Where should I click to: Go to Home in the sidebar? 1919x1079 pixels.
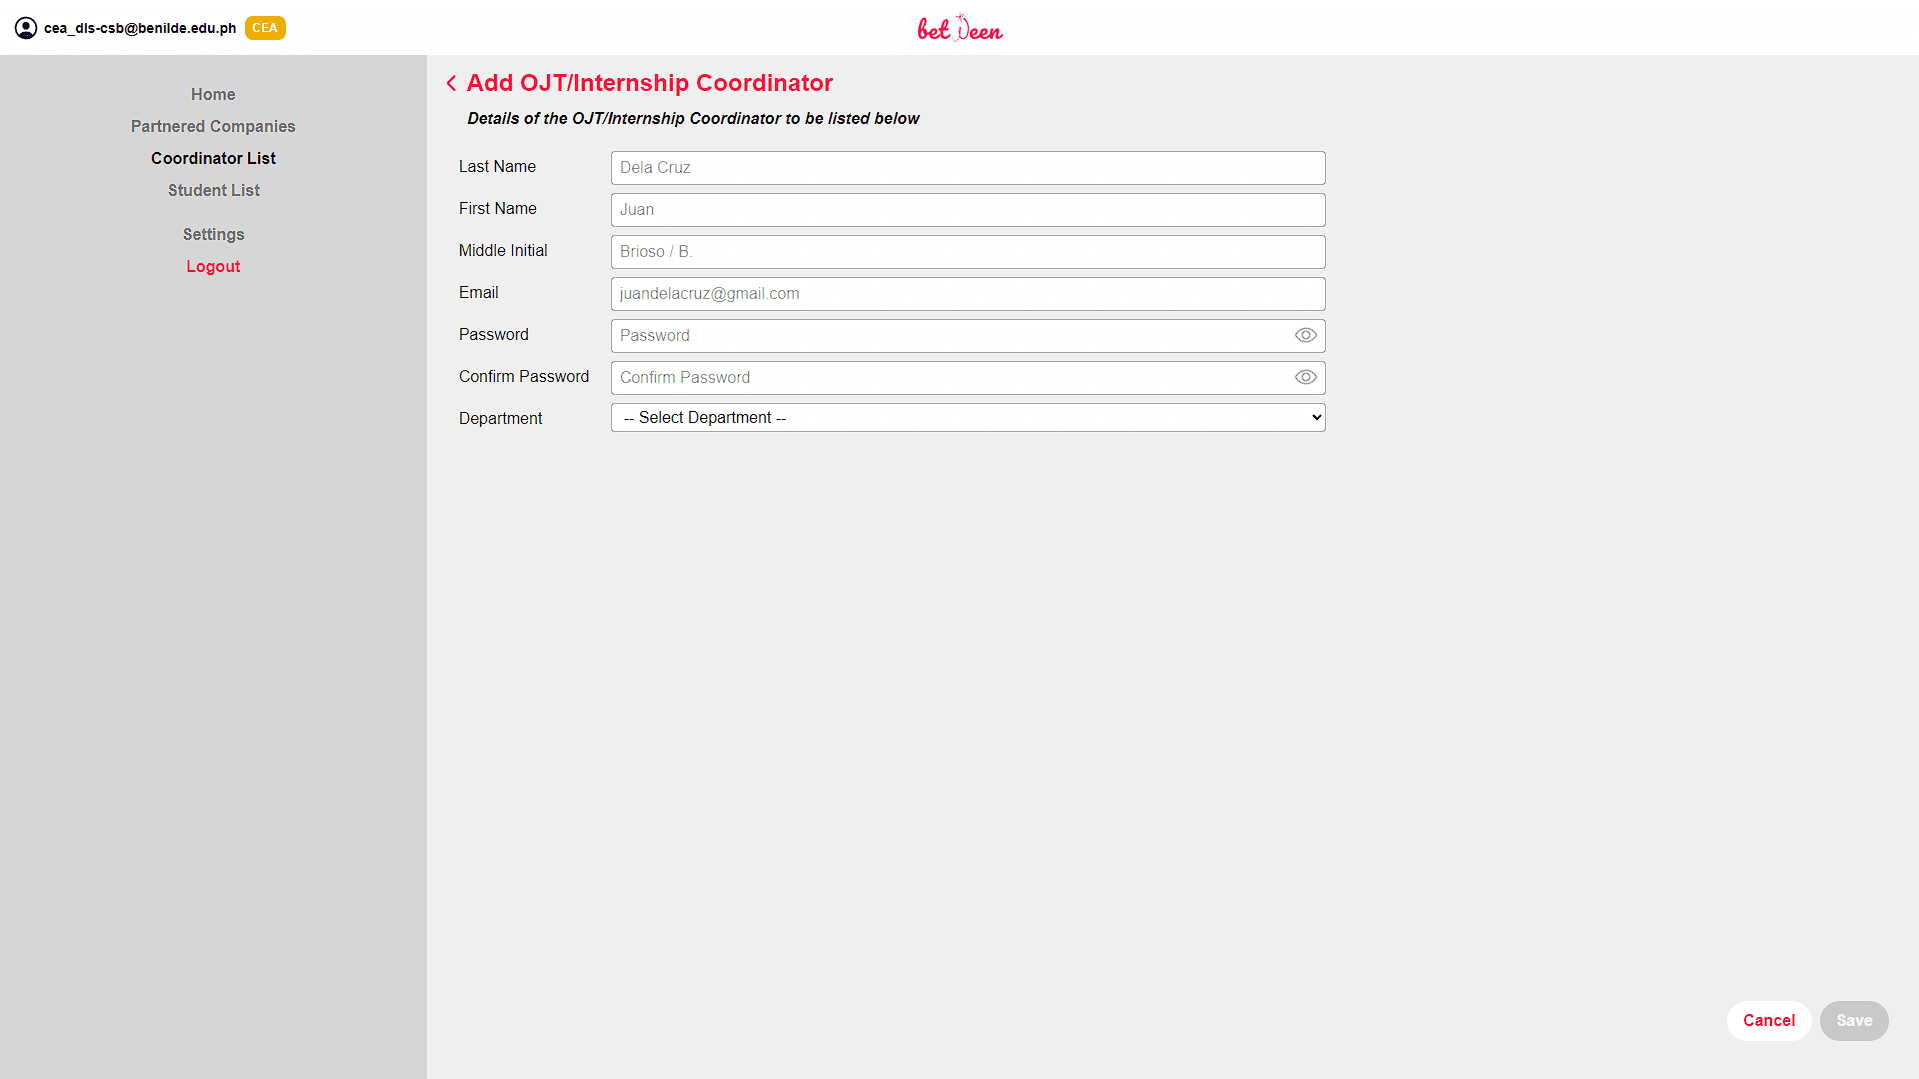[213, 94]
